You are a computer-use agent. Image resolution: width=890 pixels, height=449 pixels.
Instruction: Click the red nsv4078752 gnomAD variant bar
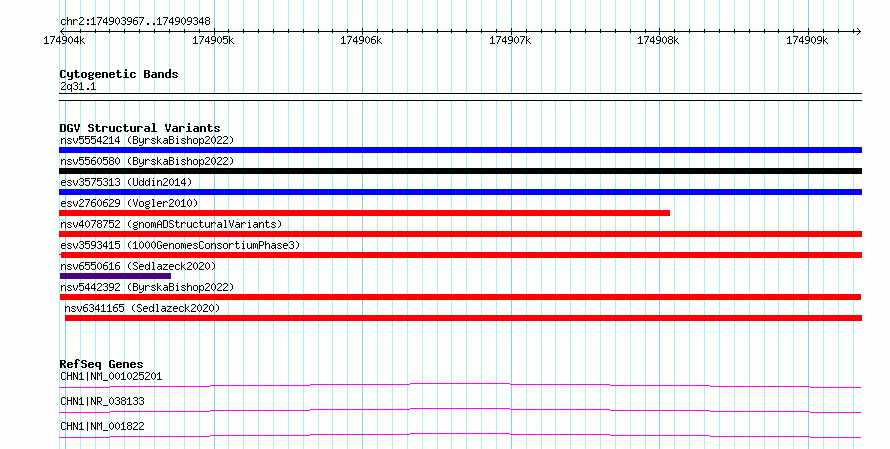[x=460, y=234]
